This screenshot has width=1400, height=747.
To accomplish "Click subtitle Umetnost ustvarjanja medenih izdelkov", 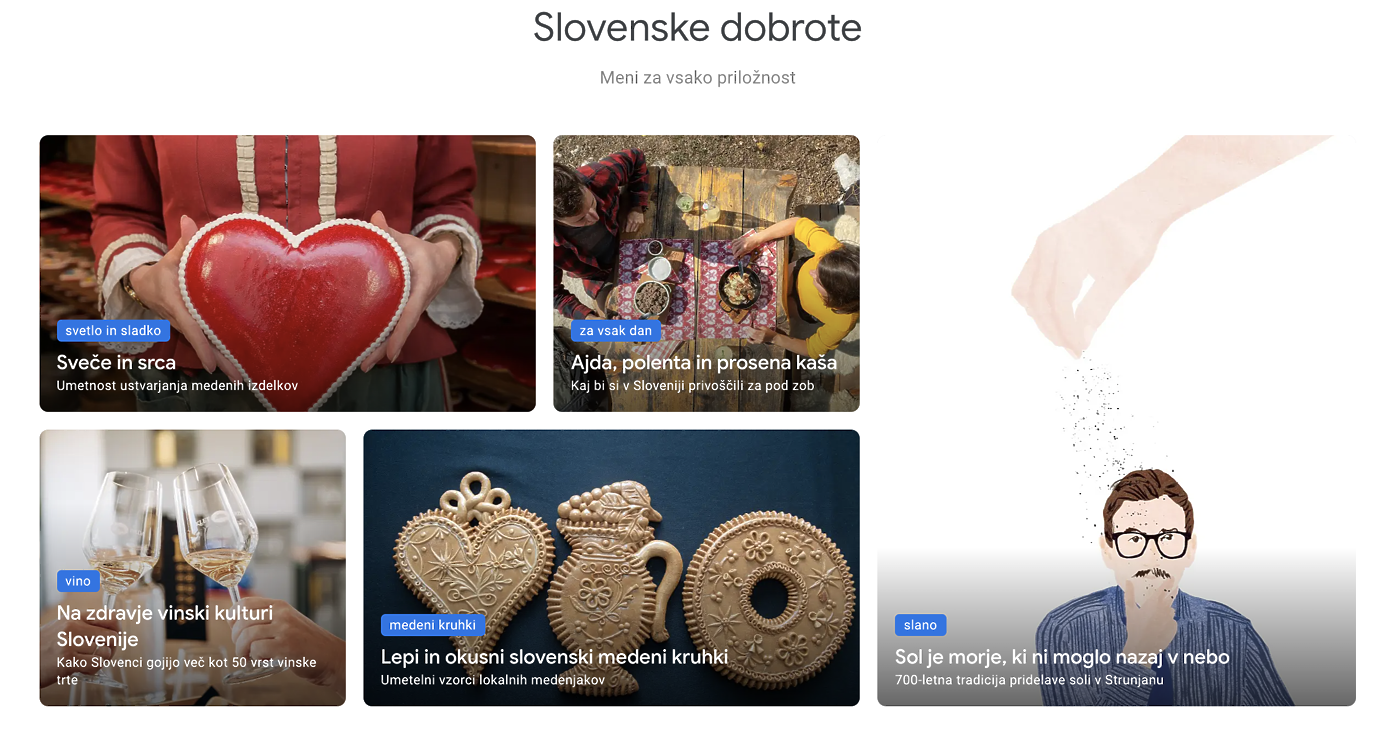I will click(177, 385).
